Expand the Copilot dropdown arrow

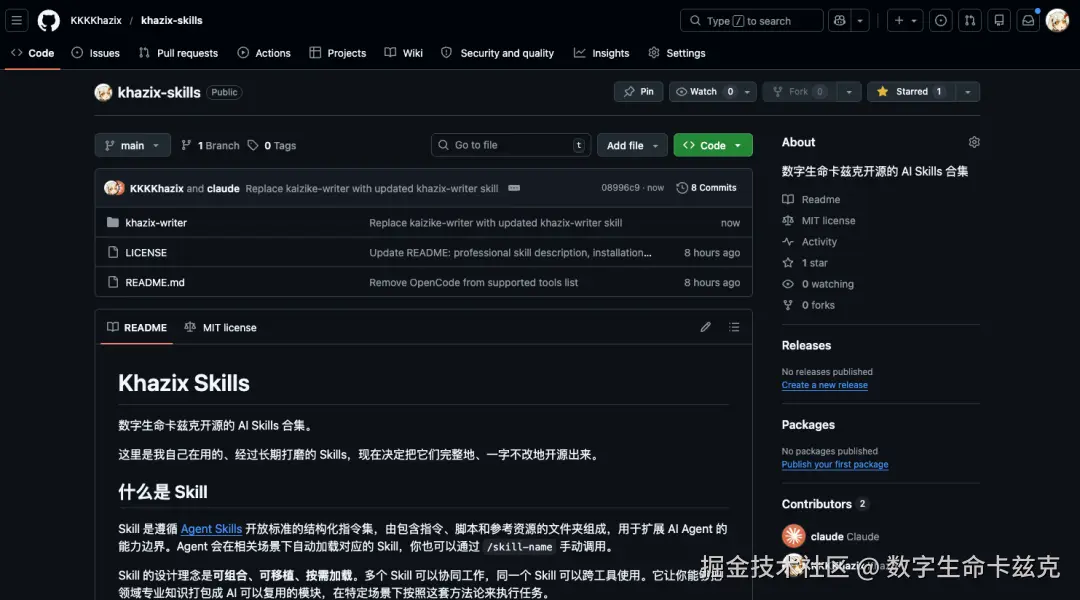(860, 21)
